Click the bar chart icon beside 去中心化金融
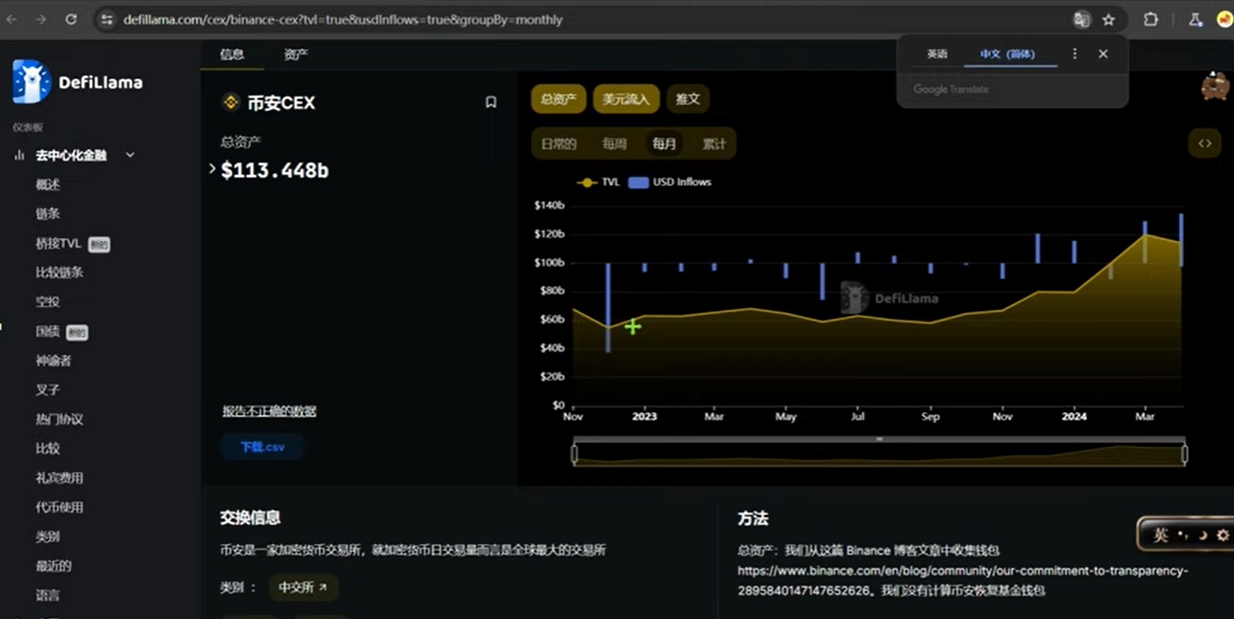The width and height of the screenshot is (1234, 619). 19,155
